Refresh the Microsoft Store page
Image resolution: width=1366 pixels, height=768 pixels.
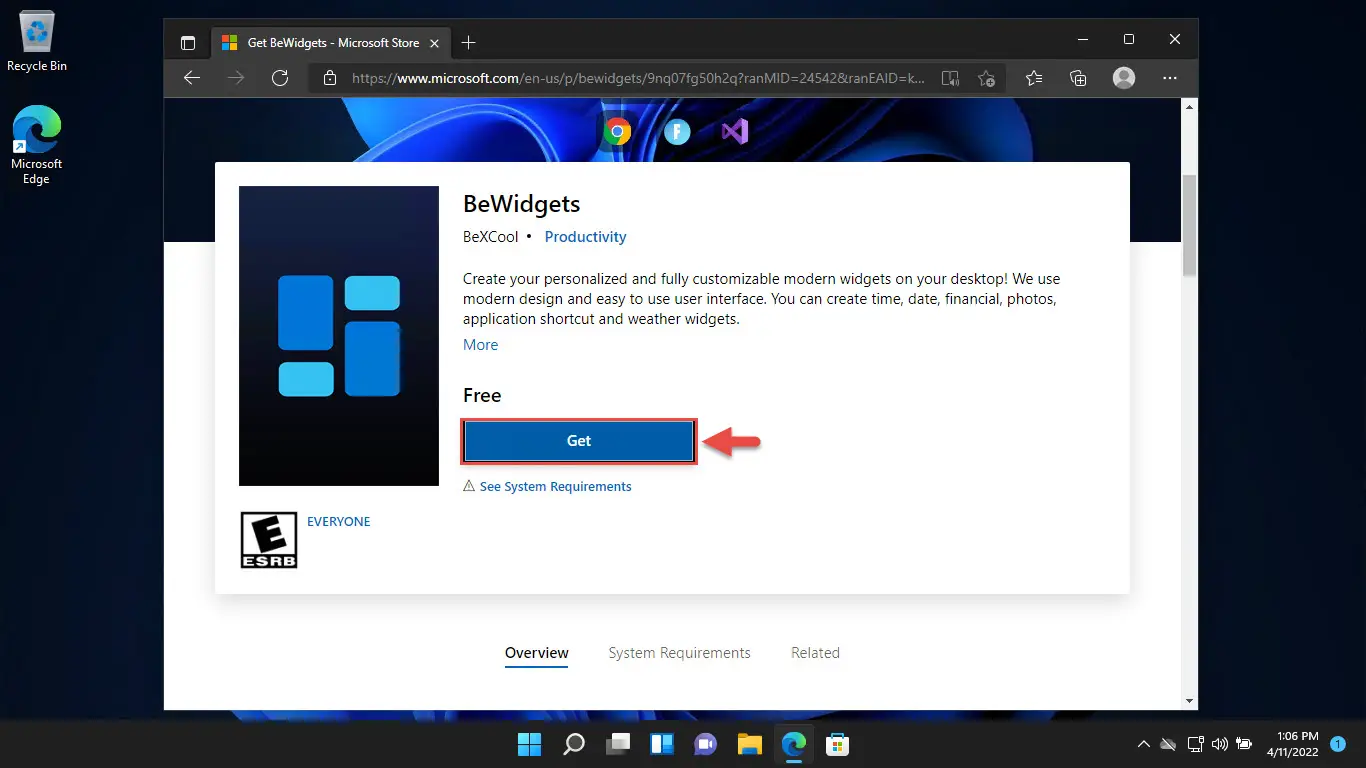tap(280, 78)
